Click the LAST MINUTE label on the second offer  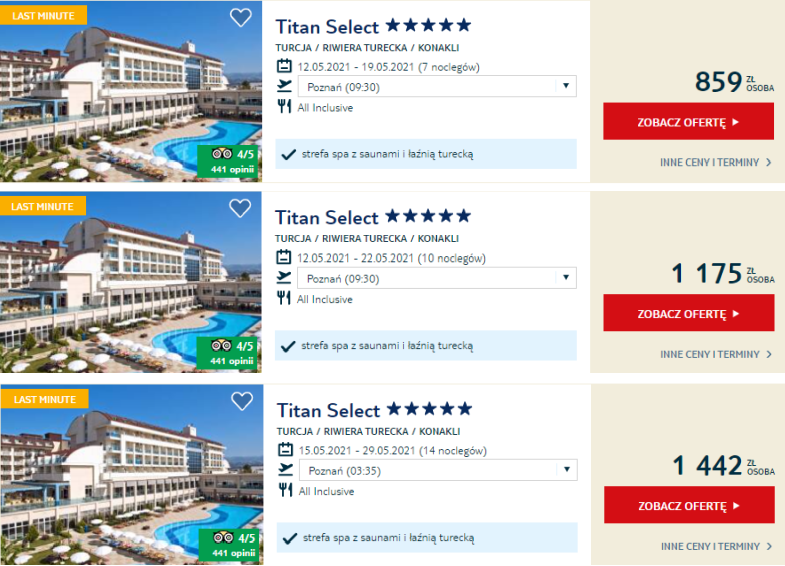coord(43,206)
